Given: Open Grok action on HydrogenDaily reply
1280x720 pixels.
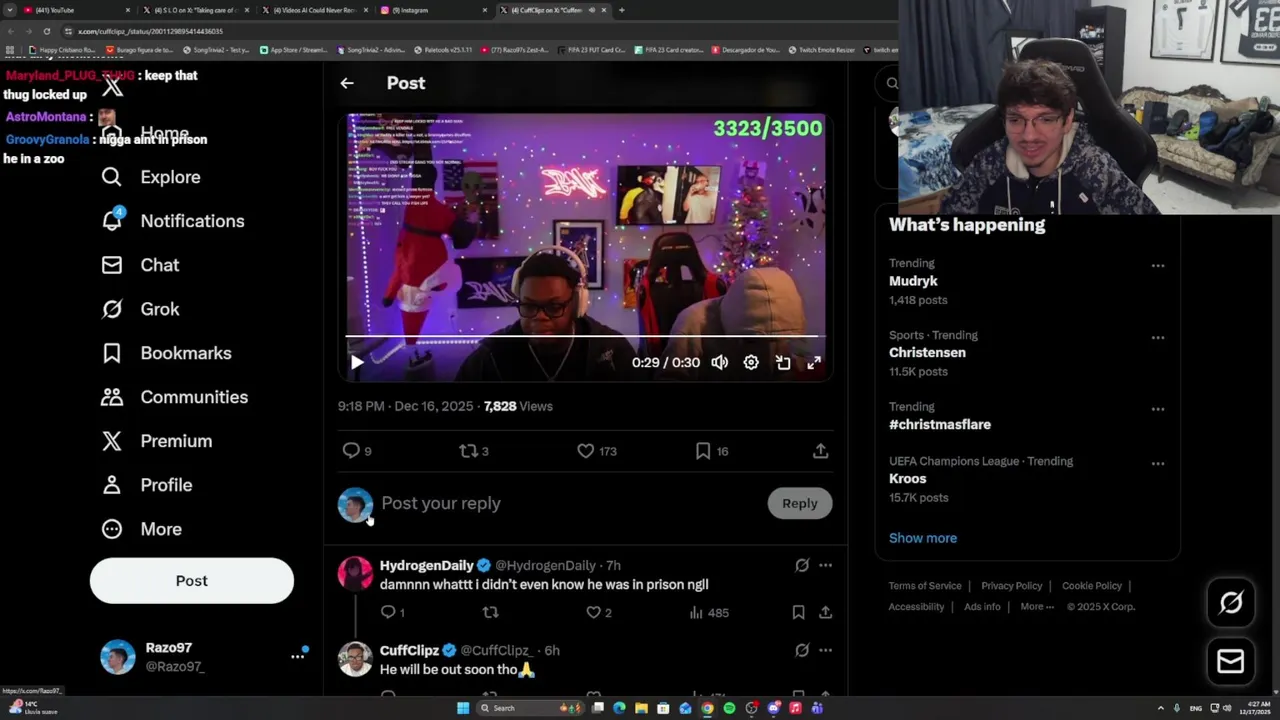Looking at the screenshot, I should pos(802,566).
